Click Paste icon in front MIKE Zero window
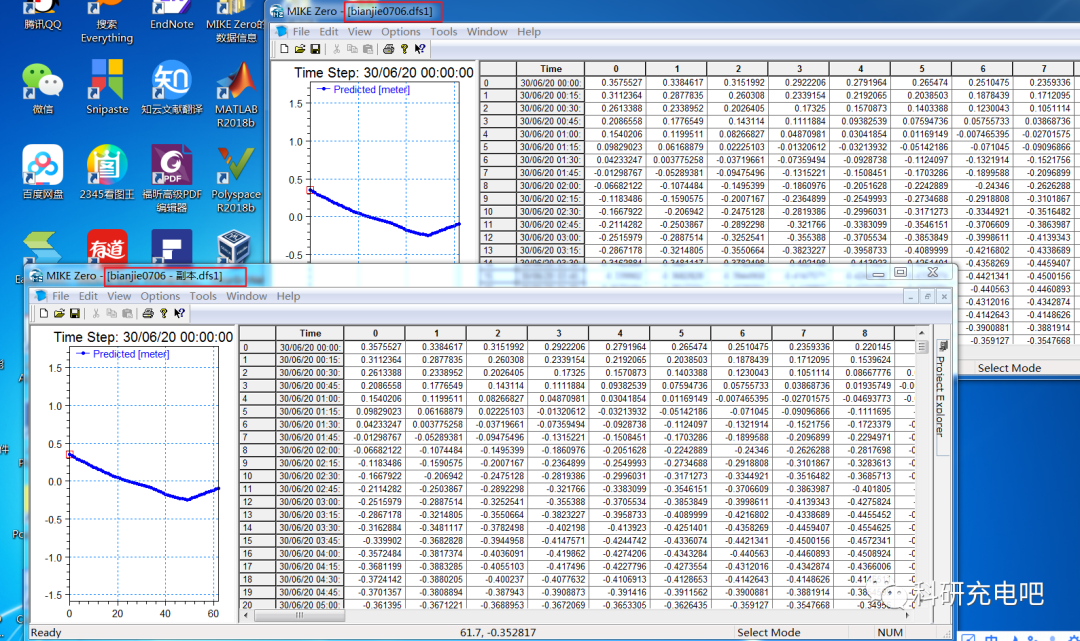 tap(127, 314)
